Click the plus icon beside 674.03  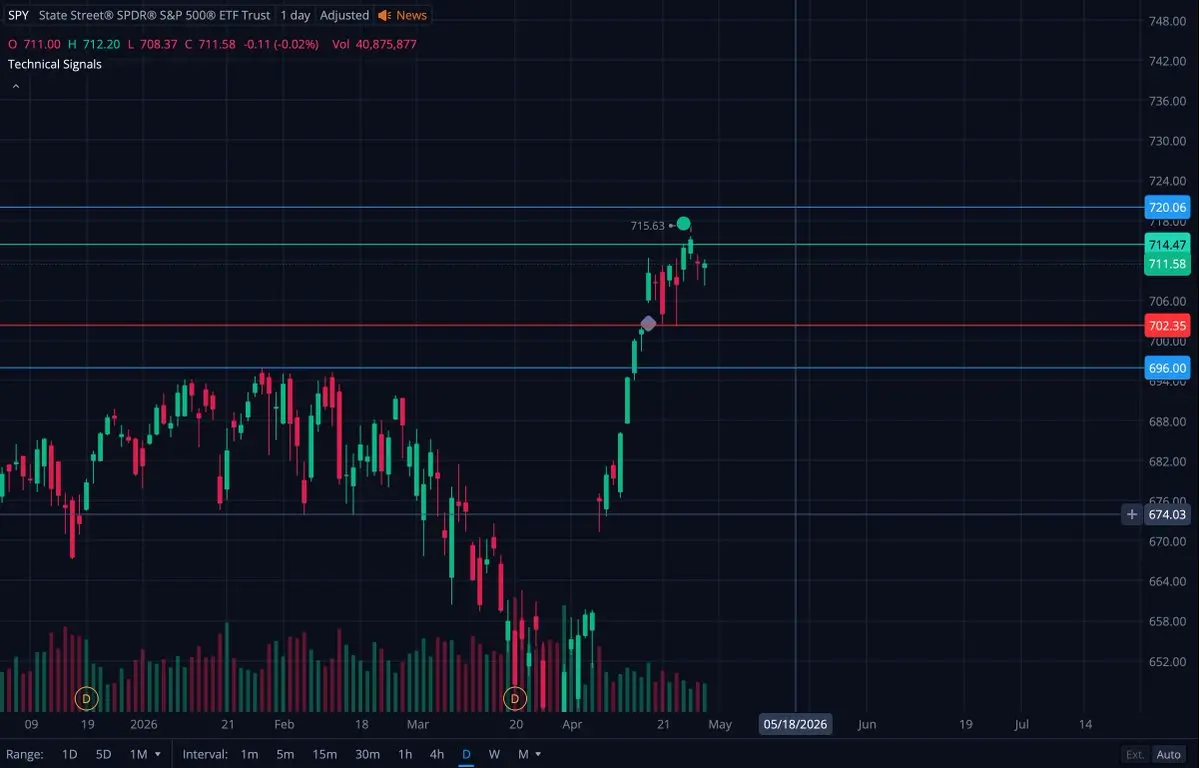(1132, 515)
